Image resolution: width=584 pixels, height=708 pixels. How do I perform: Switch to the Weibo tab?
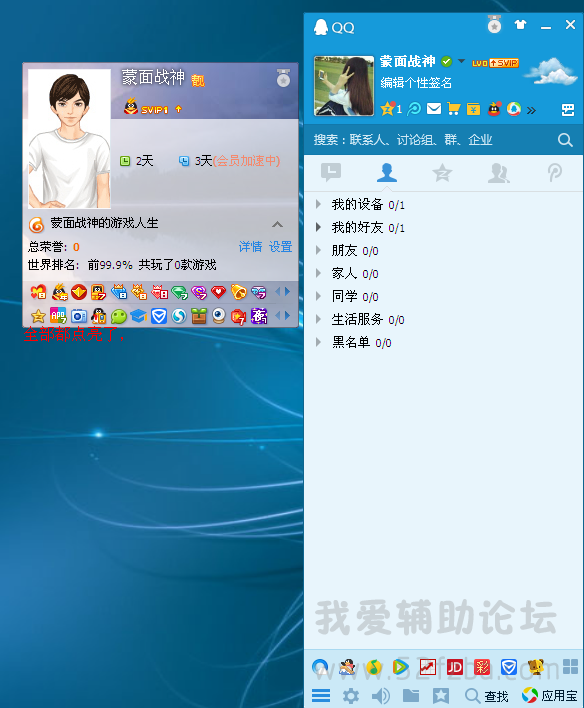[x=555, y=172]
